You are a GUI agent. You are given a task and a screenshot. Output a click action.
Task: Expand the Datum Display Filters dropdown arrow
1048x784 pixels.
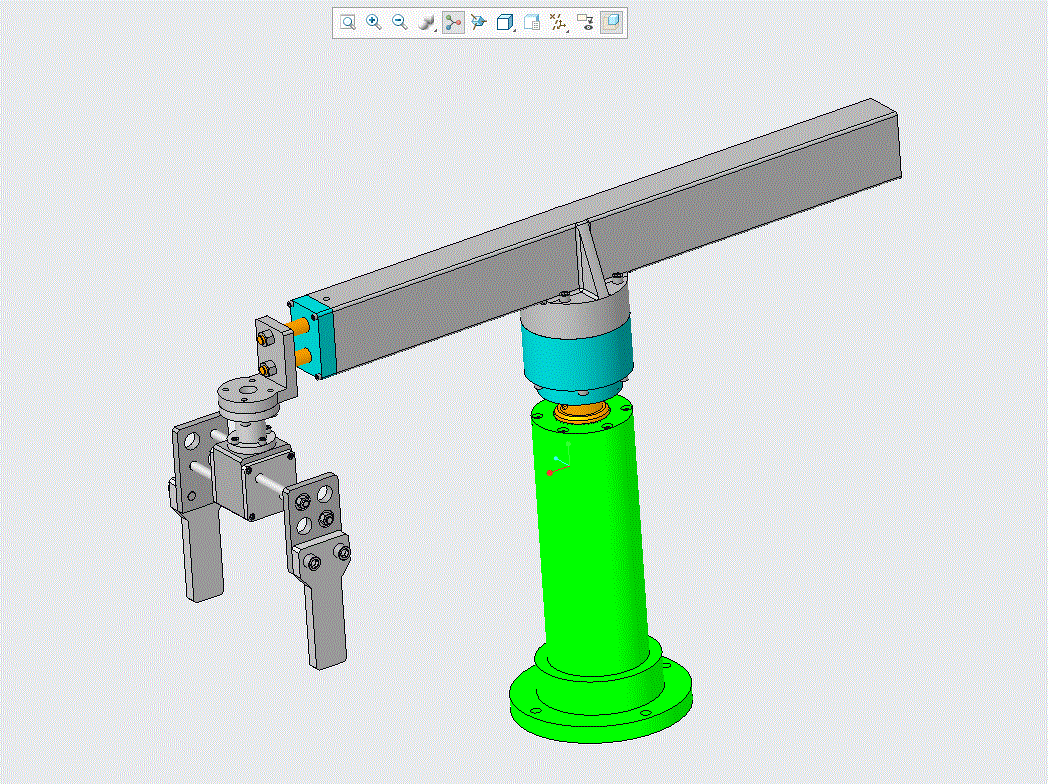coord(567,29)
